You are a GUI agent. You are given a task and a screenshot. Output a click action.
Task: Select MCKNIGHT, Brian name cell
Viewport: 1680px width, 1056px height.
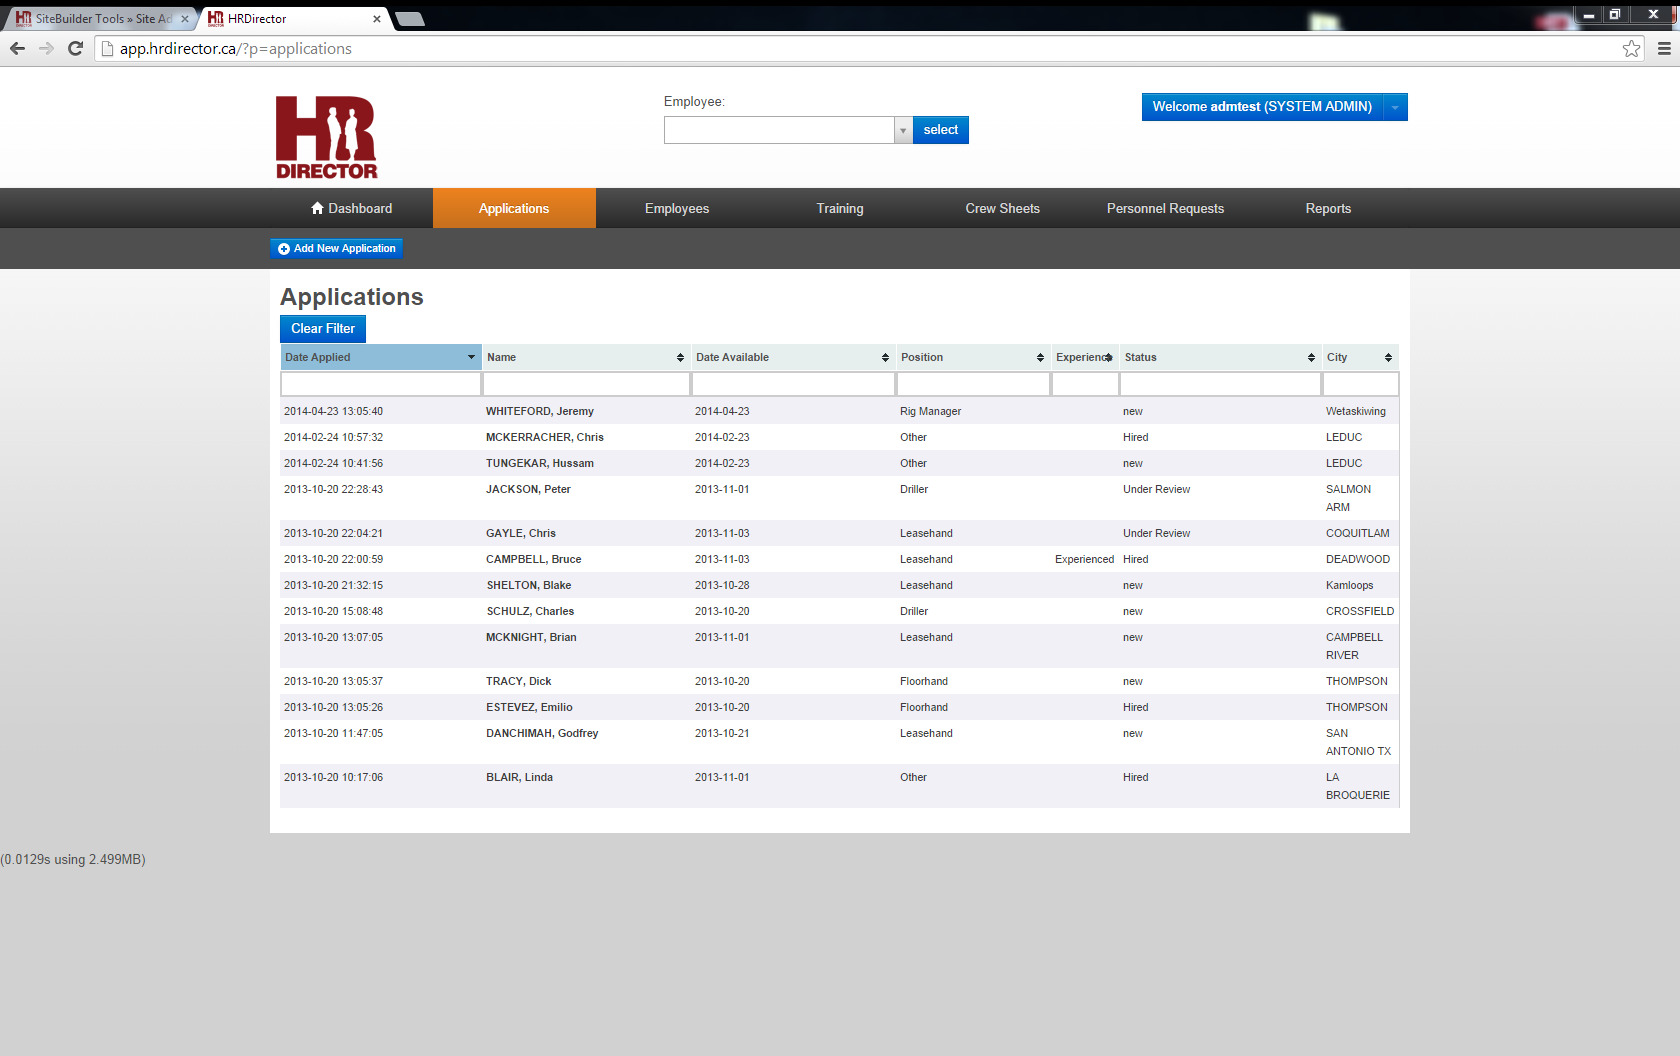tap(531, 637)
